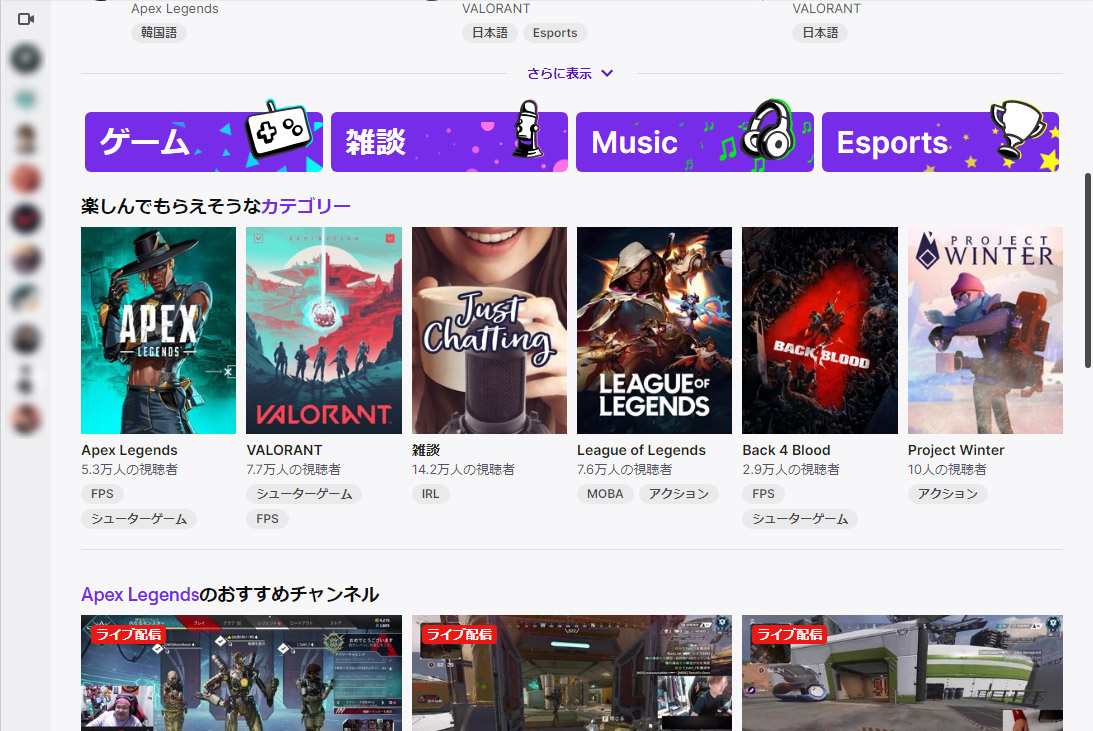The image size is (1093, 731).
Task: Select アクション tag under League of Legends
Action: pos(678,494)
